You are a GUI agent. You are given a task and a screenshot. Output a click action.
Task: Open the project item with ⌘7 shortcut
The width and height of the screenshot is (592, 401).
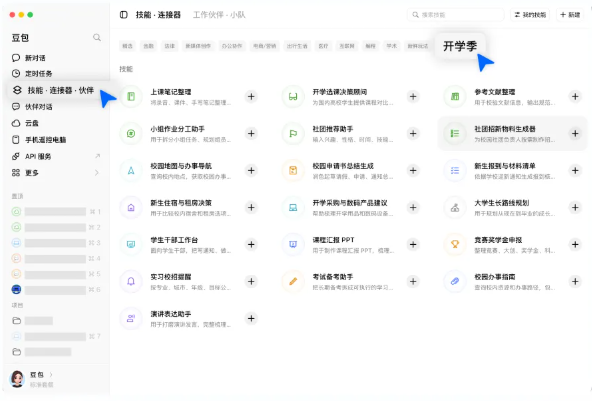tap(57, 336)
